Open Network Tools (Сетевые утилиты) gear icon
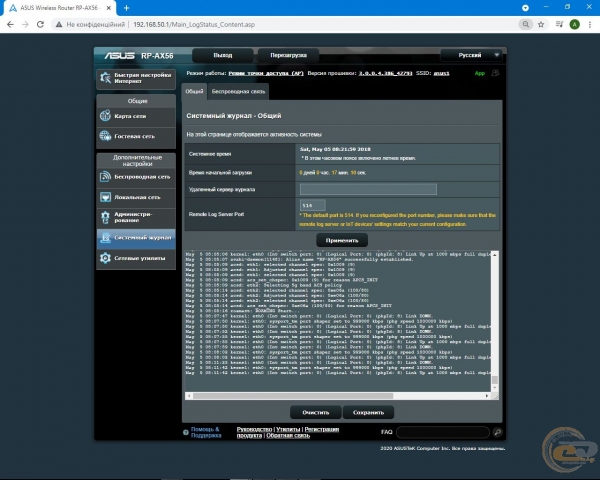The height and width of the screenshot is (480, 600). pos(105,258)
